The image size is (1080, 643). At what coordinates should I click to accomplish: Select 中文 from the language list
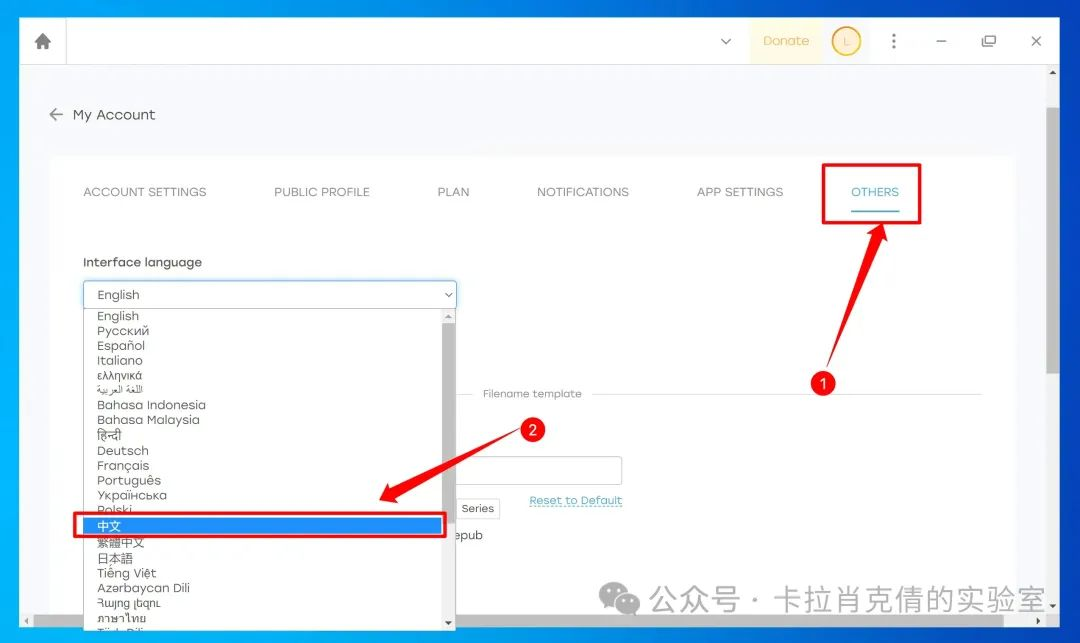click(259, 526)
